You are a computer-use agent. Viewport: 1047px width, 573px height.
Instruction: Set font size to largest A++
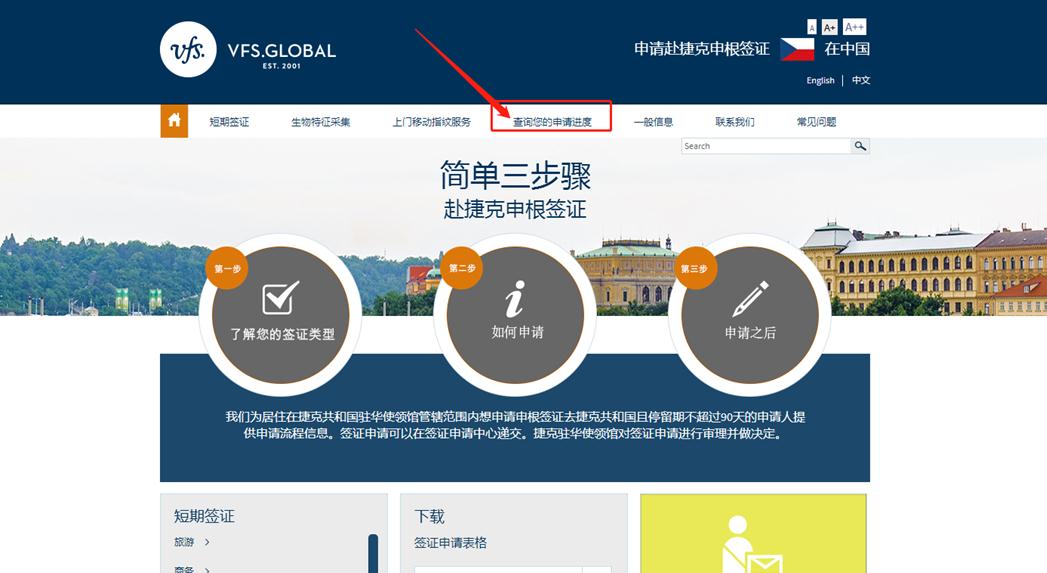coord(854,27)
